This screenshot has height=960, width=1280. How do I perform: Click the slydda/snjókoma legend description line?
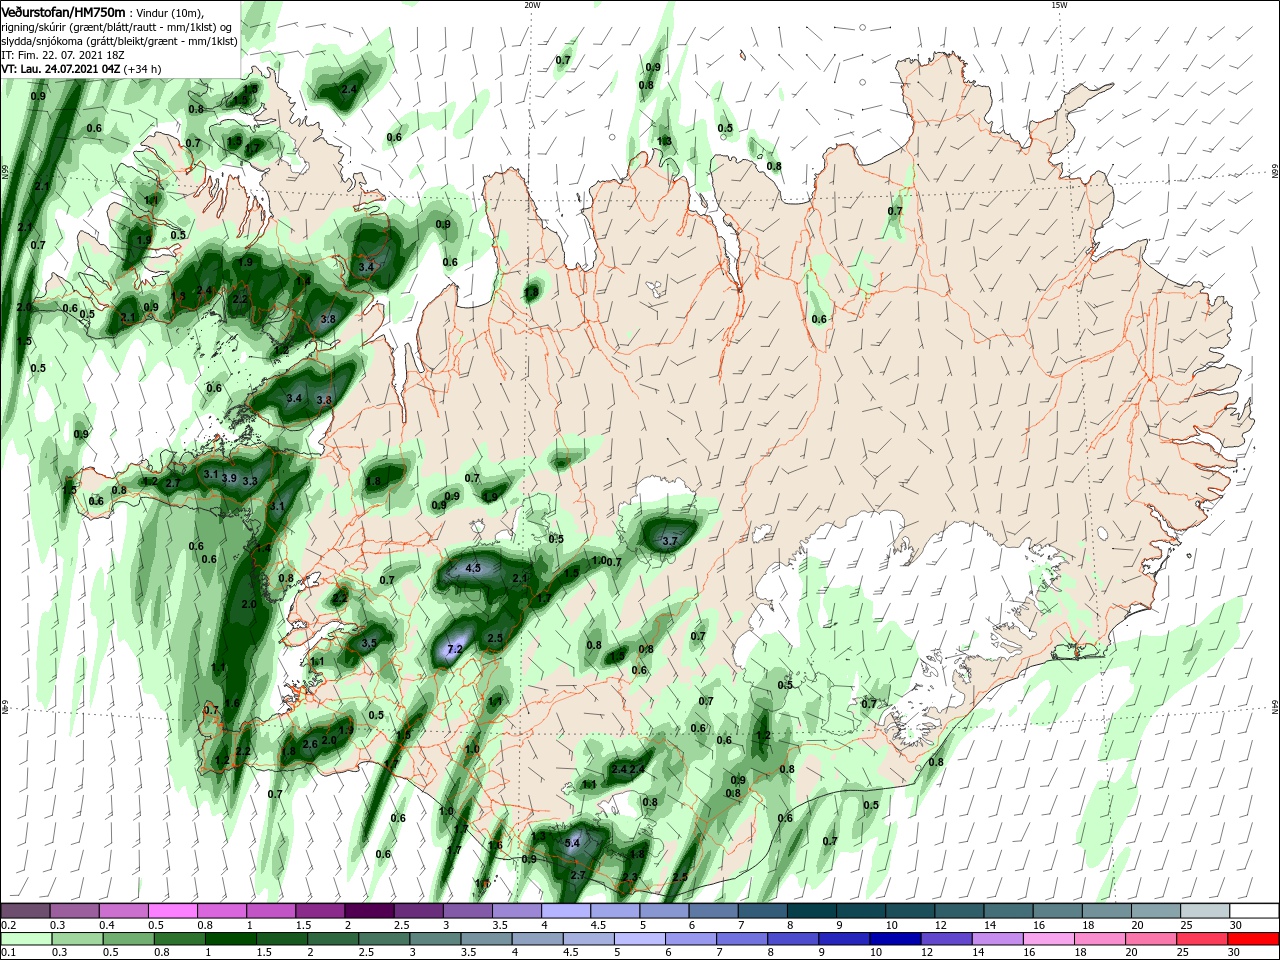click(x=119, y=41)
